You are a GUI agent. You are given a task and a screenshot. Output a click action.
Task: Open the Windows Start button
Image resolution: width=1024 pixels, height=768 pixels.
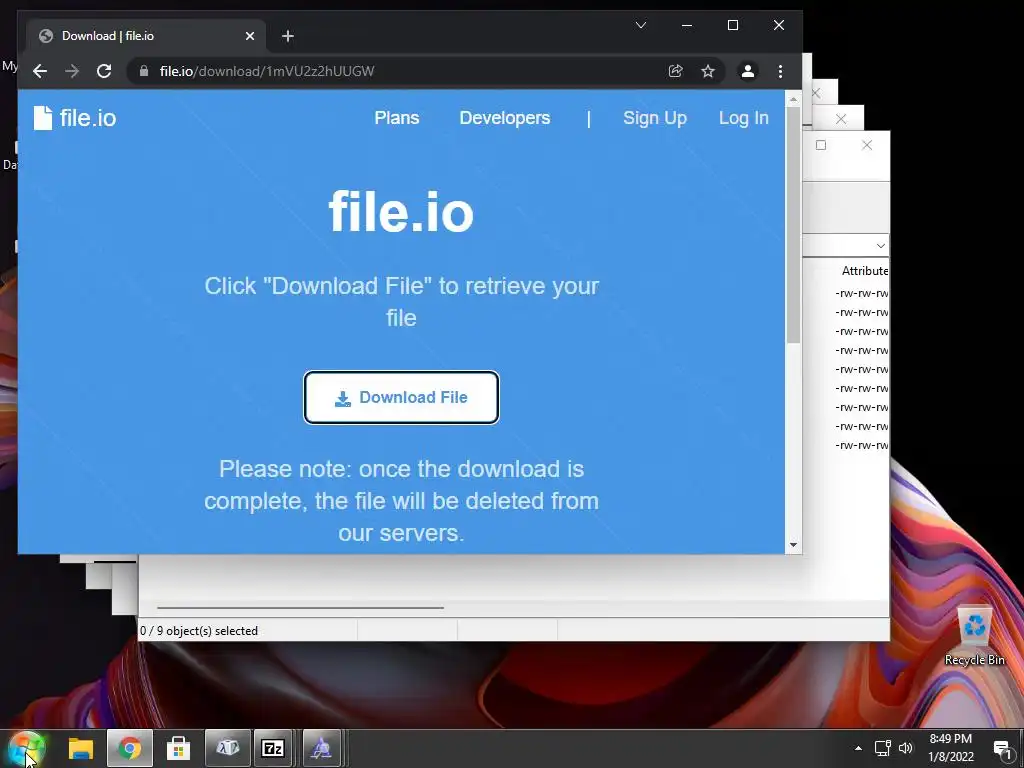(x=26, y=749)
